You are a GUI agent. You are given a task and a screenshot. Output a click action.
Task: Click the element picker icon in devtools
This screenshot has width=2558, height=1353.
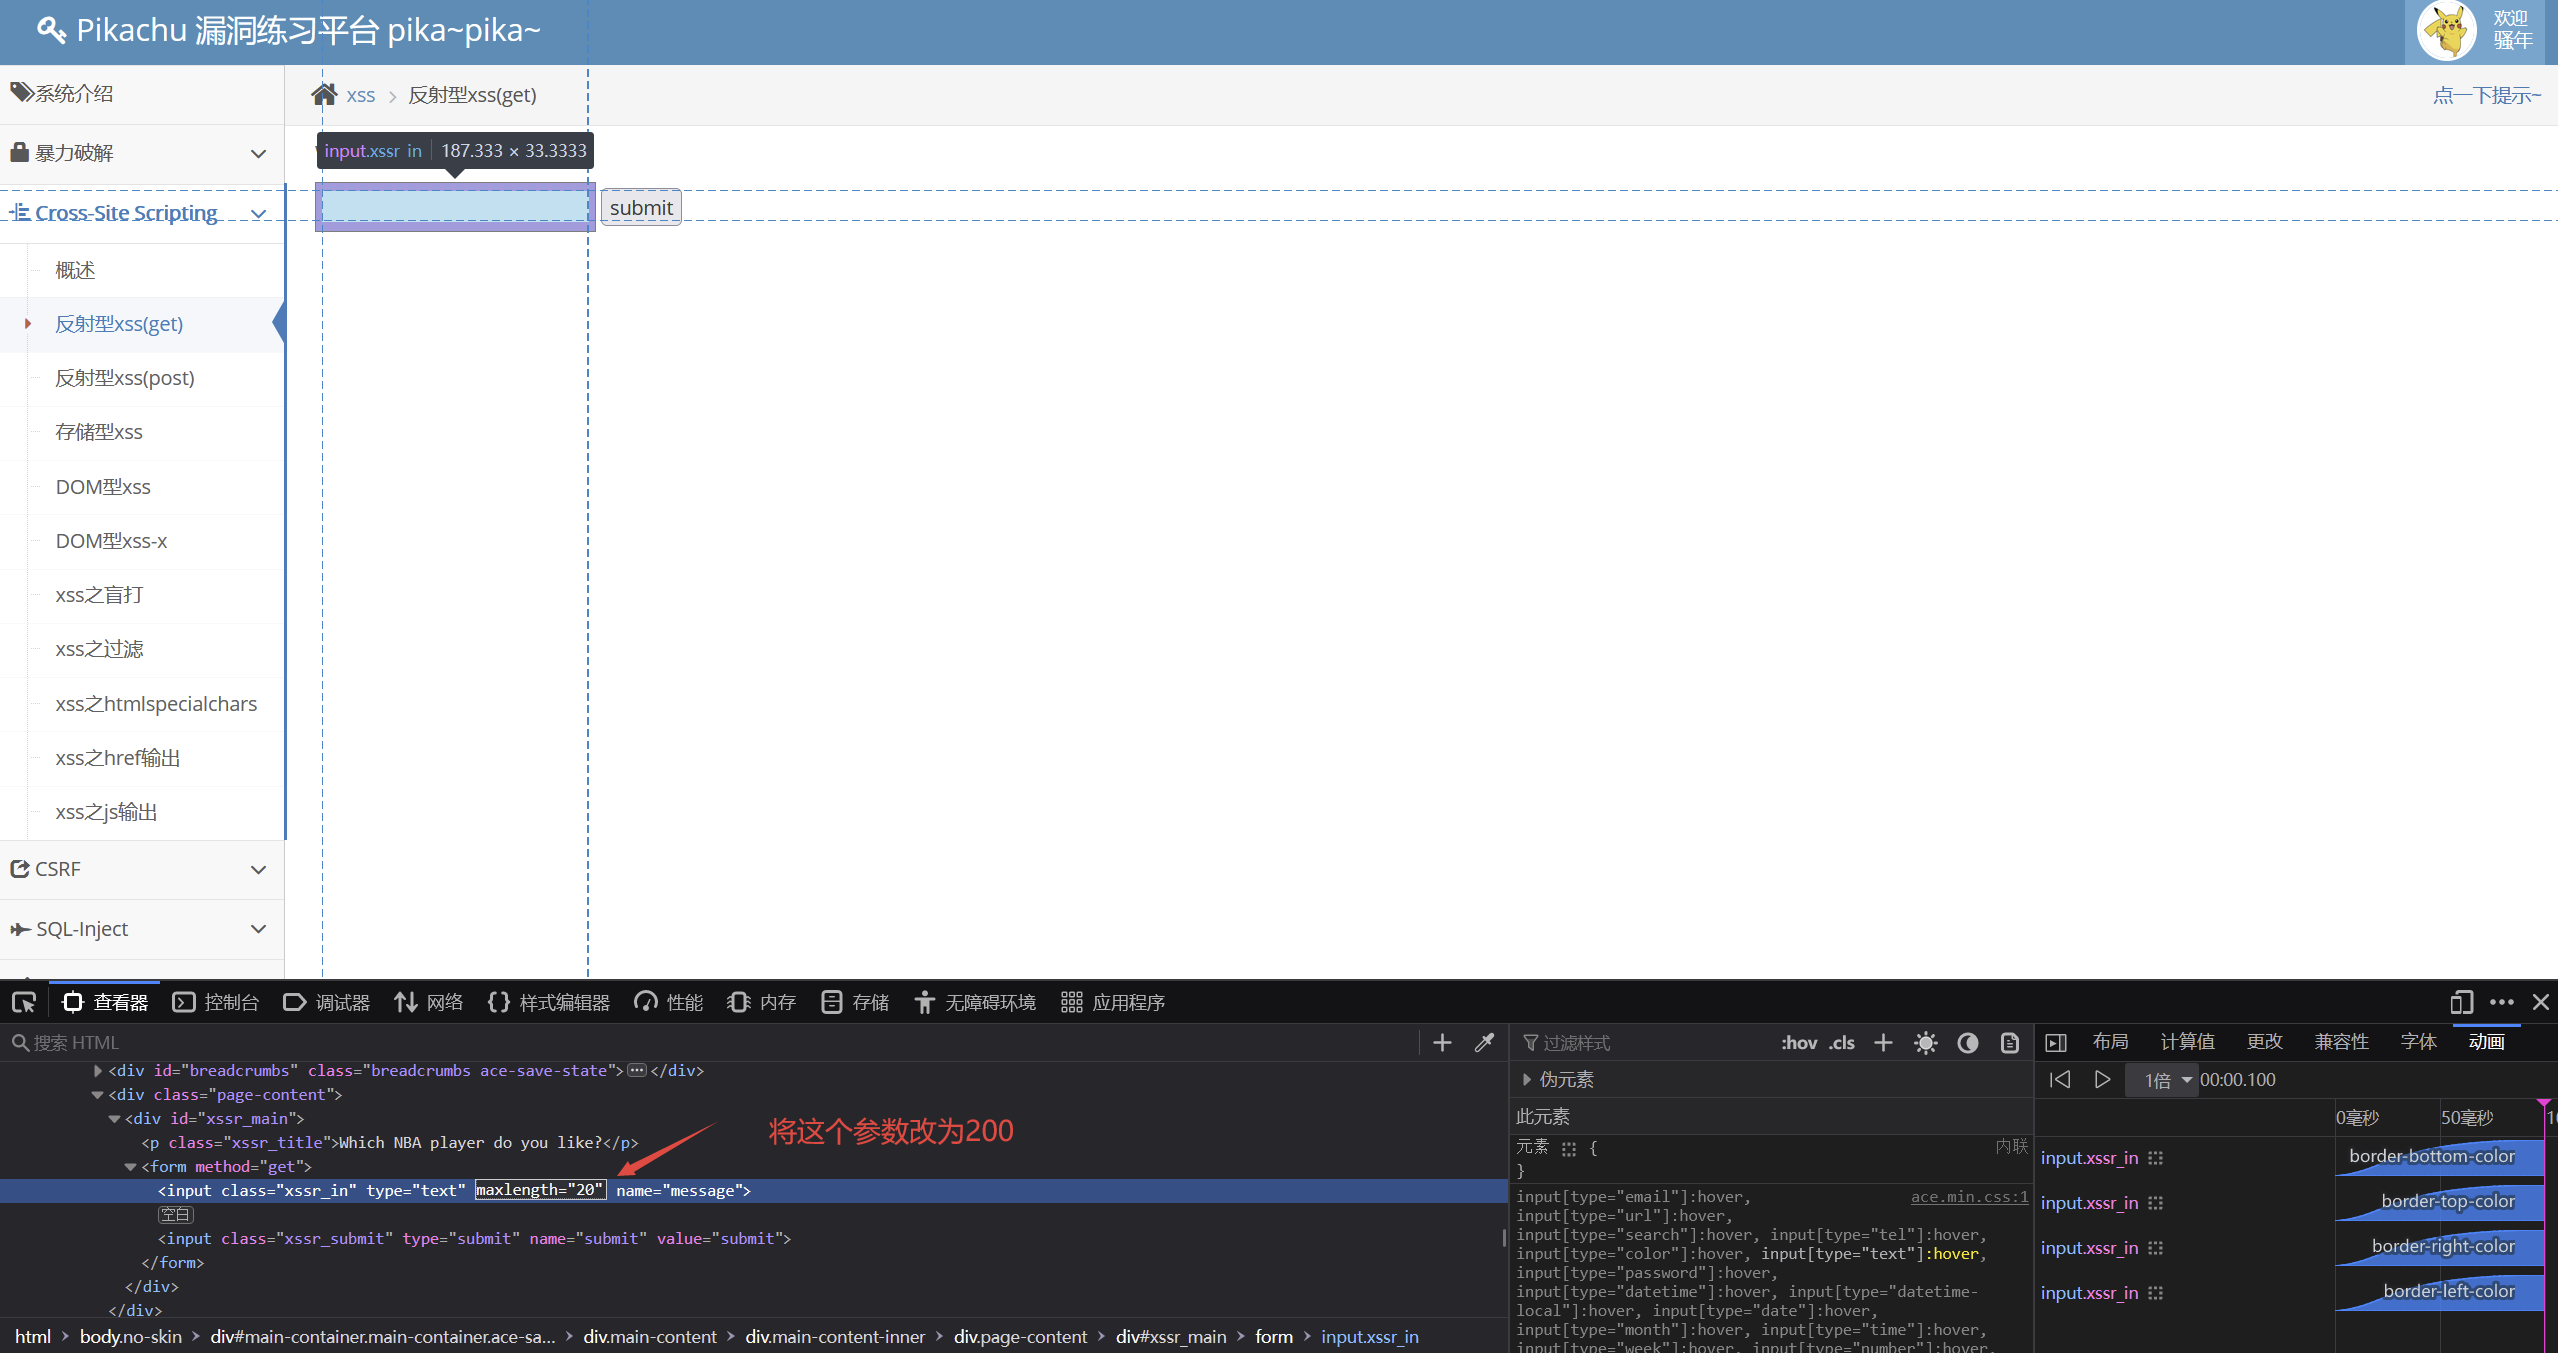pos(24,1002)
